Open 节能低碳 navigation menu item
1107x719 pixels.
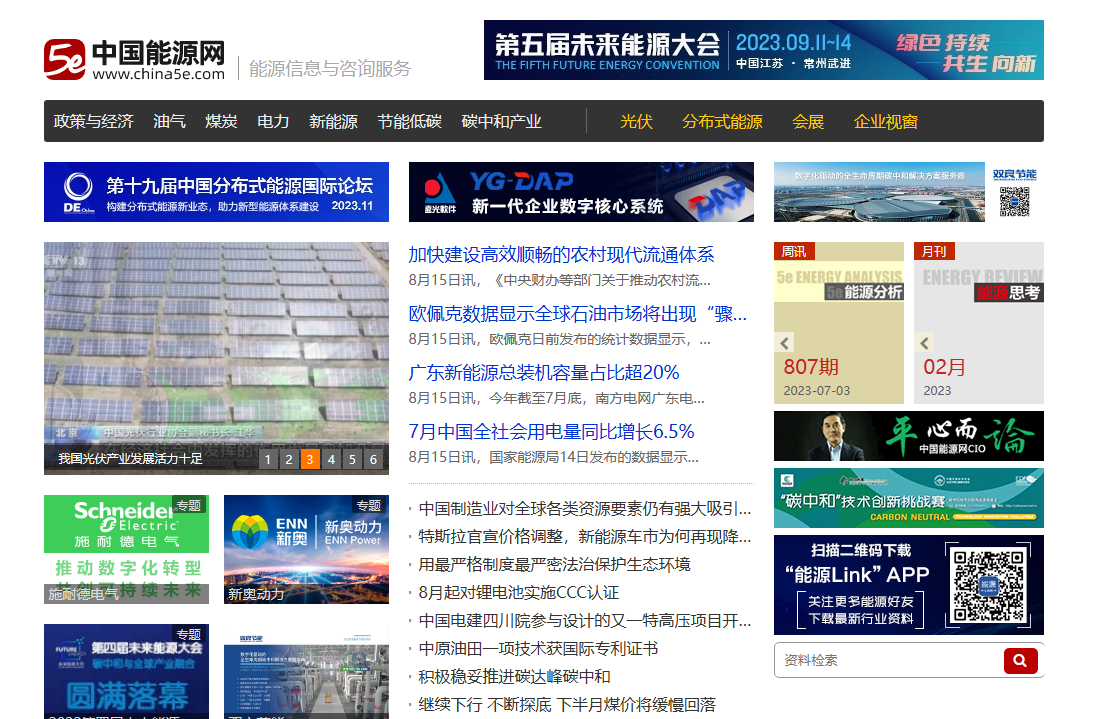pyautogui.click(x=409, y=121)
